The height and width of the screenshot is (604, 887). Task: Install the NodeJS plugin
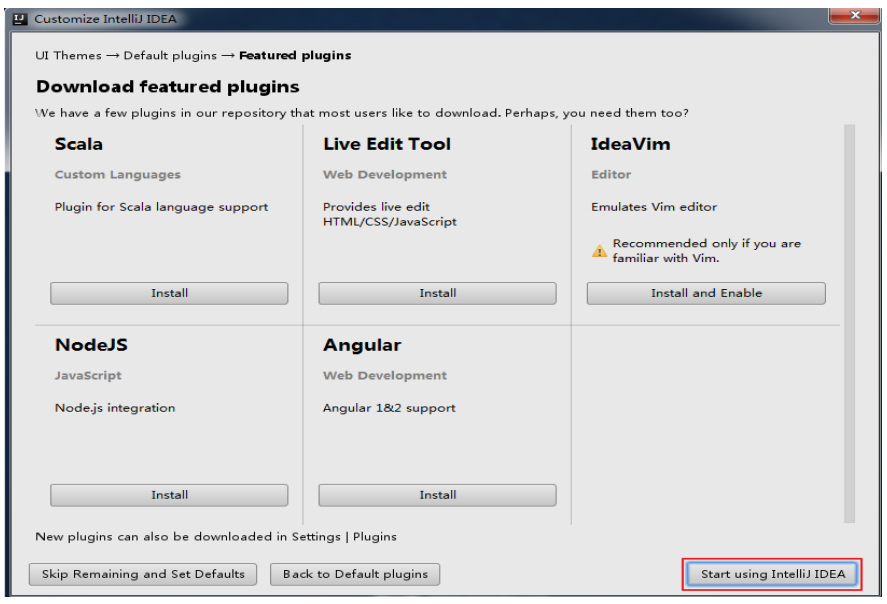pyautogui.click(x=169, y=495)
